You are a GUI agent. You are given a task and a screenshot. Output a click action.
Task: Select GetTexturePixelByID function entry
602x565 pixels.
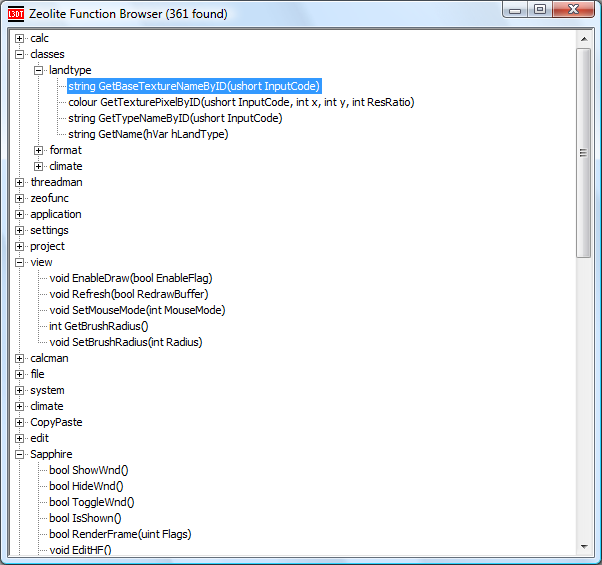coord(241,102)
